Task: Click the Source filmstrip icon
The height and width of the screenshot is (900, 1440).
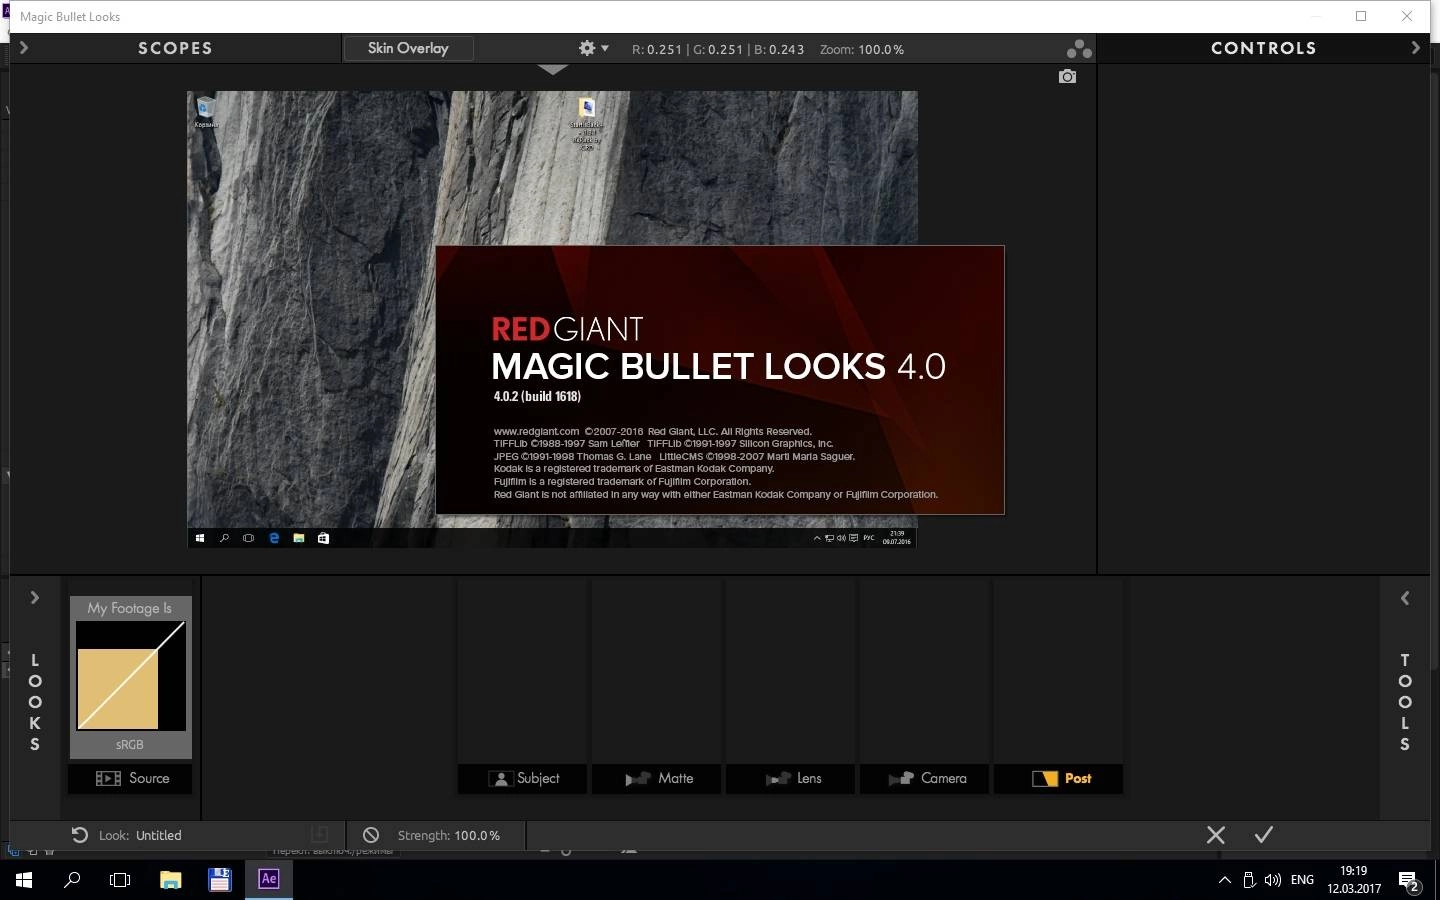Action: 108,778
